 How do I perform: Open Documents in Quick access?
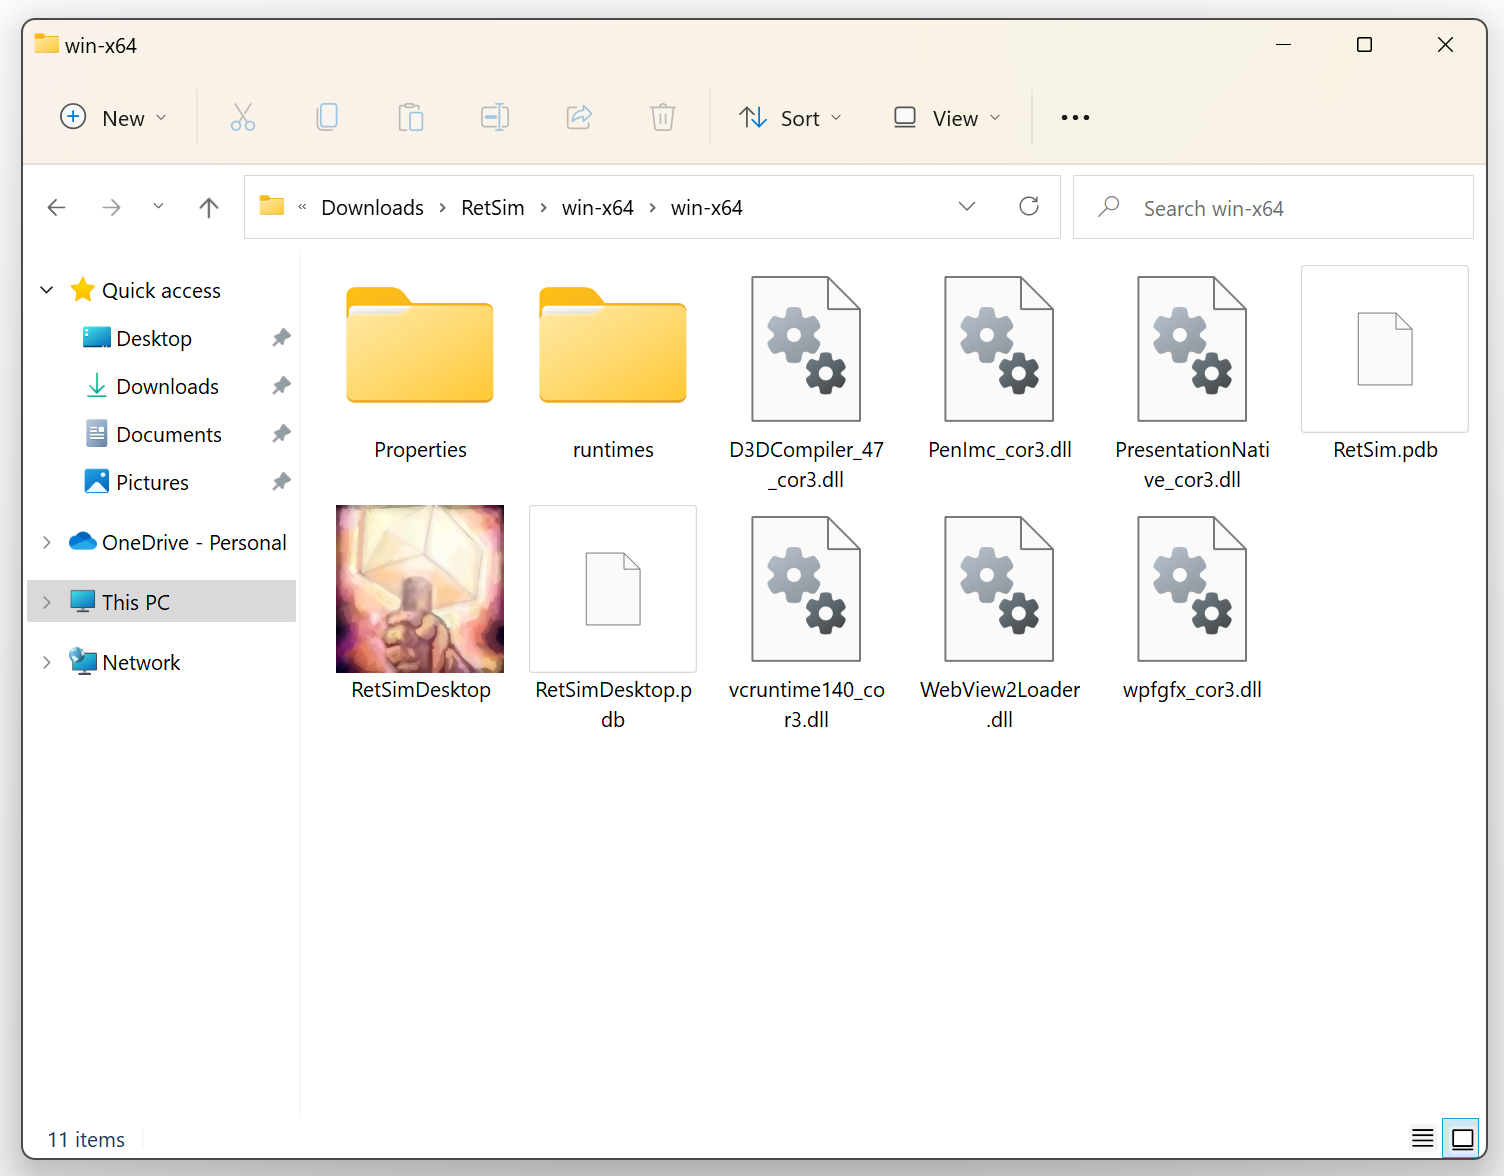(x=169, y=434)
